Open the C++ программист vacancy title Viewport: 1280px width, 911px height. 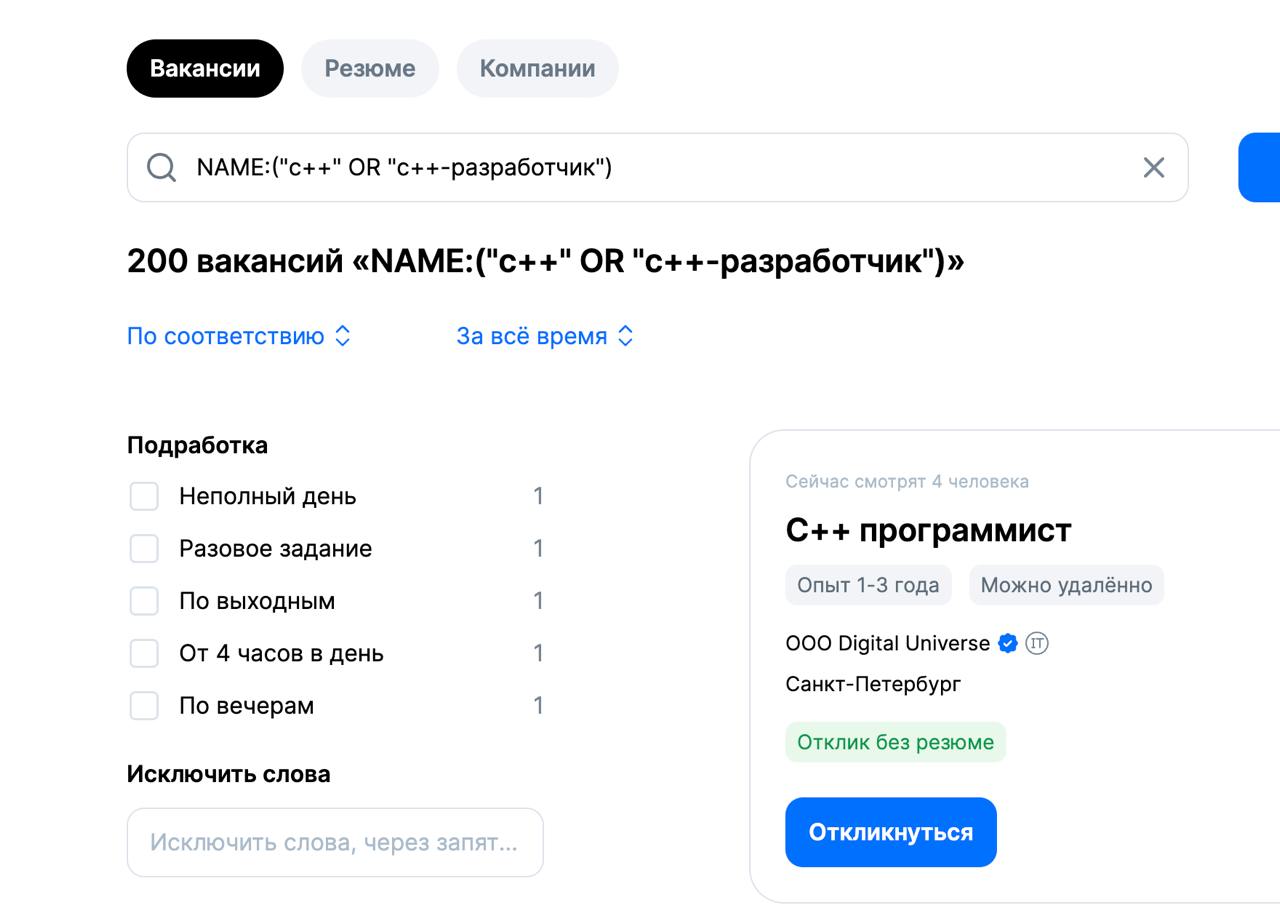[x=928, y=530]
